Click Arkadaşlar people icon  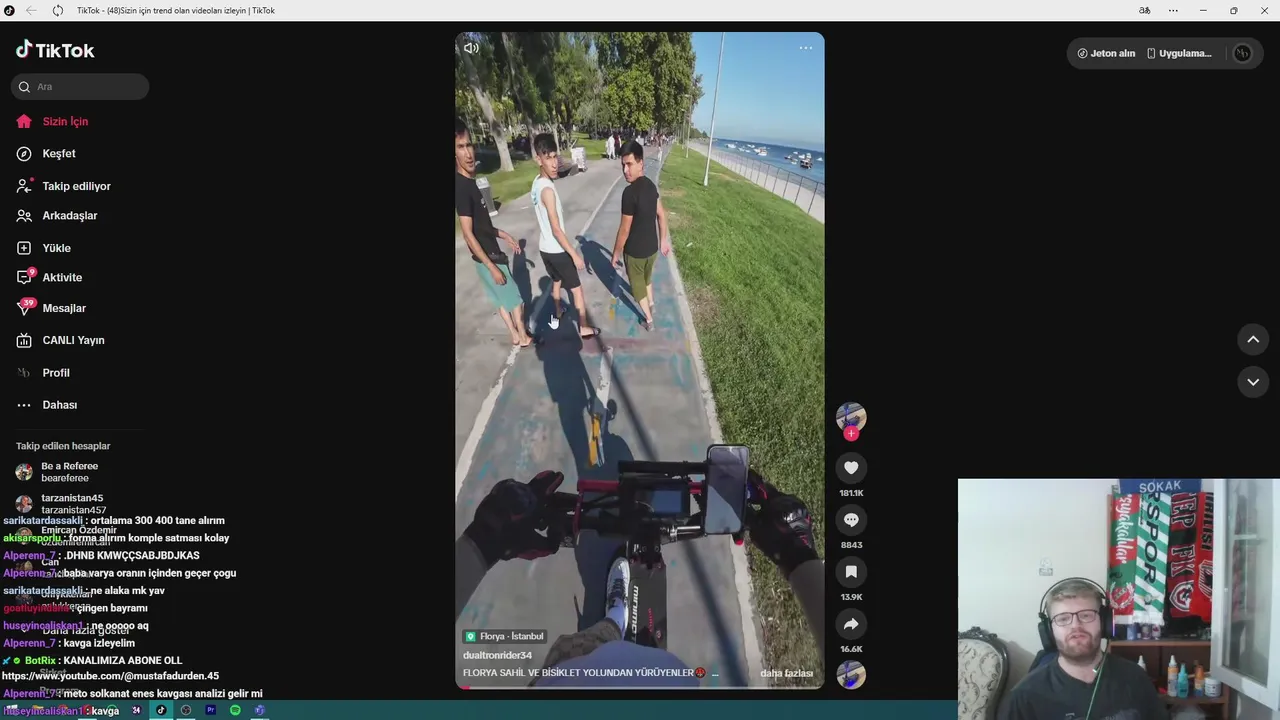[24, 215]
